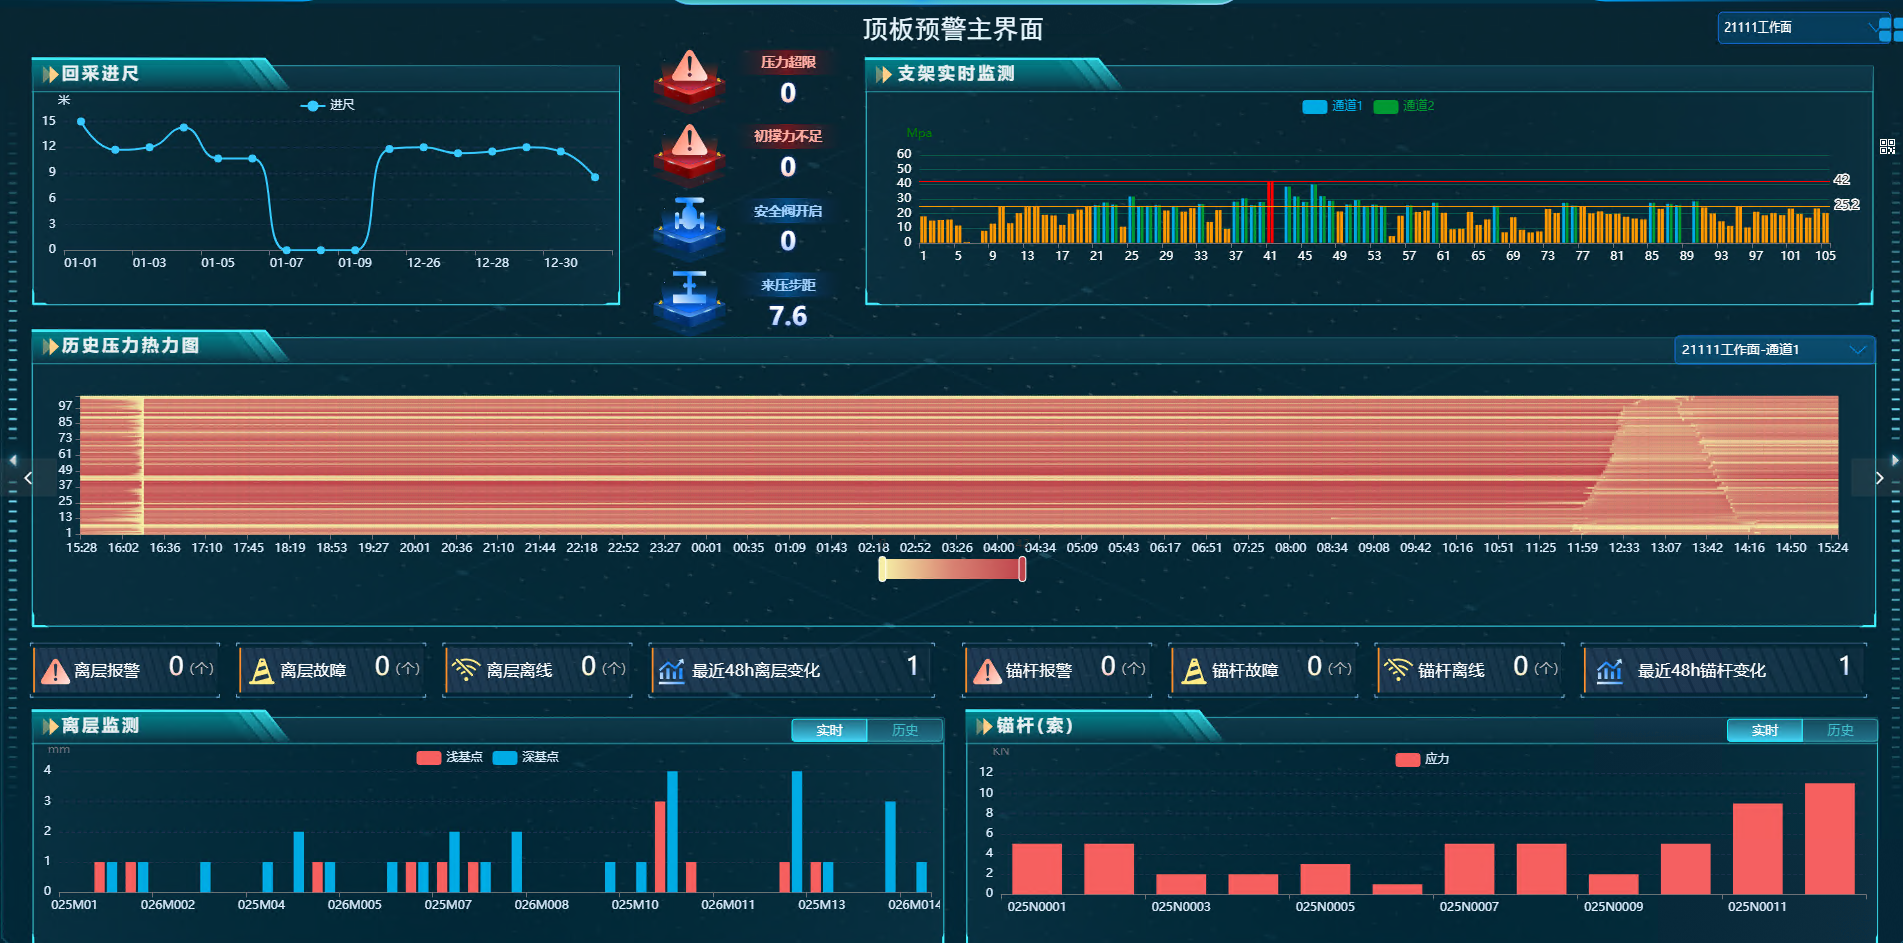Screen dimensions: 1903x943
Task: Switch 离层监测 panel to 历史 tab
Action: (904, 730)
